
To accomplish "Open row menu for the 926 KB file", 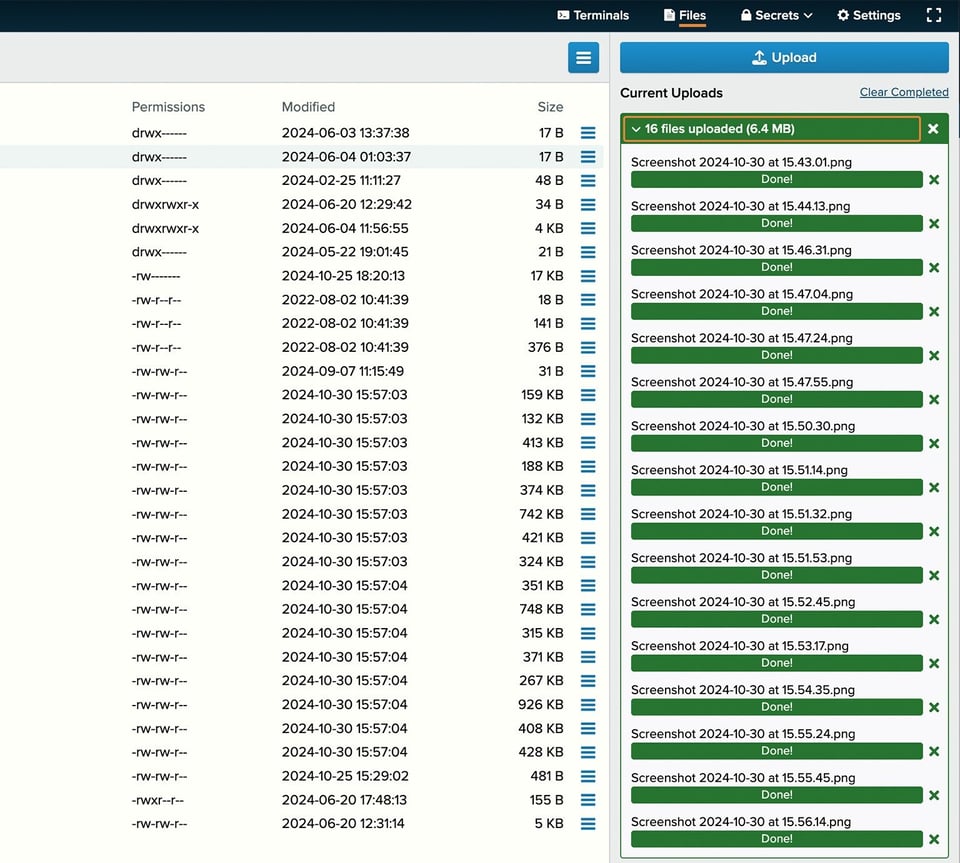I will (588, 704).
